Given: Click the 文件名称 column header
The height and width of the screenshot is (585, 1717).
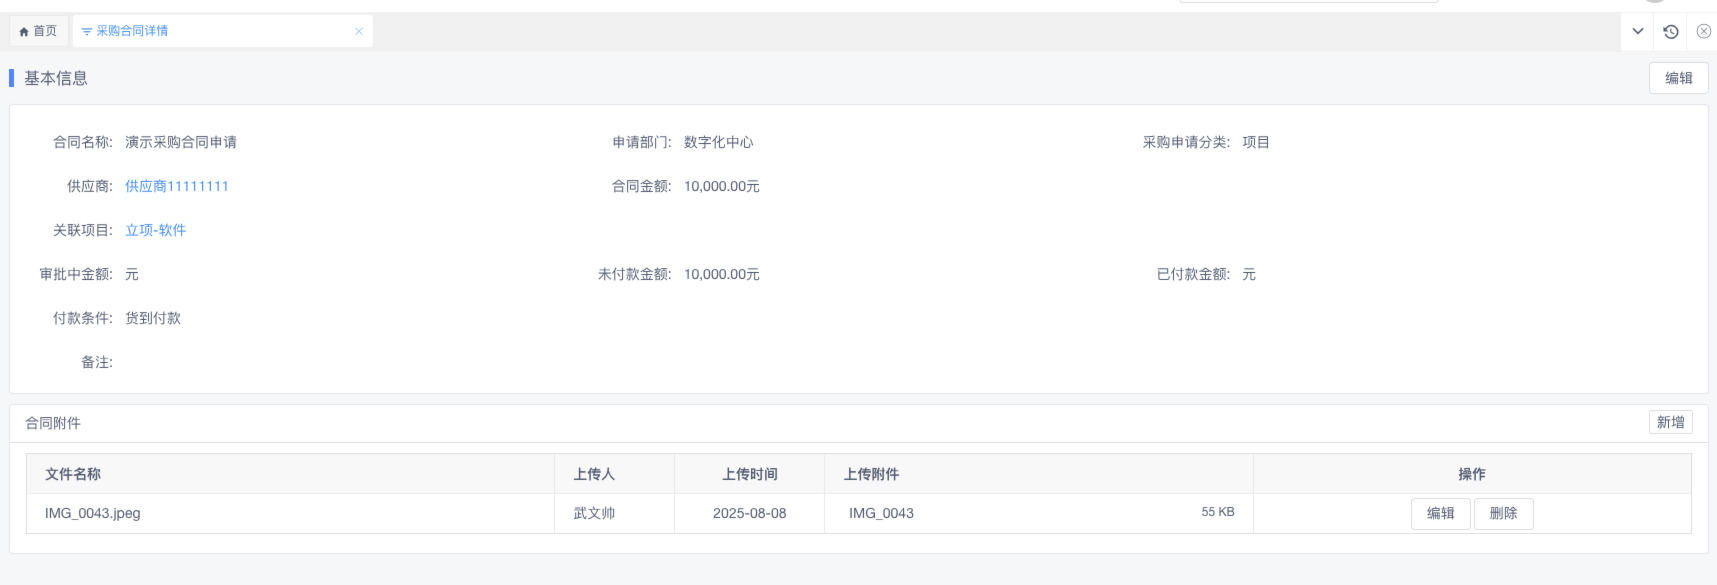Looking at the screenshot, I should tap(73, 474).
